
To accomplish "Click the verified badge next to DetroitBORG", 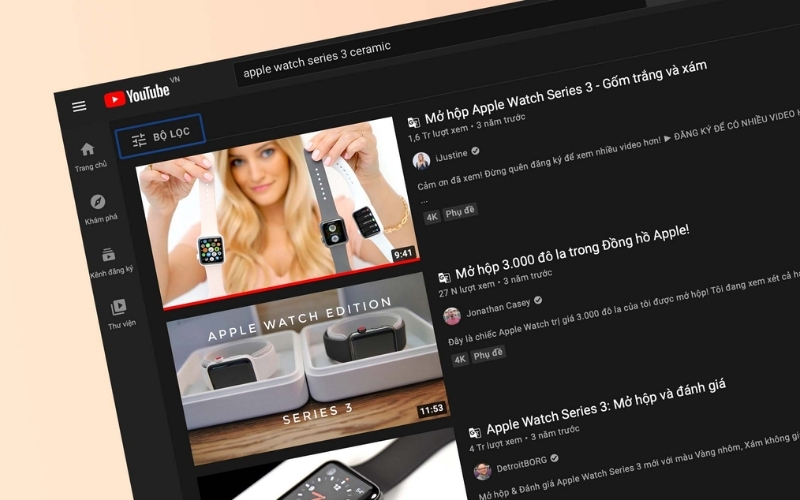I will [554, 458].
